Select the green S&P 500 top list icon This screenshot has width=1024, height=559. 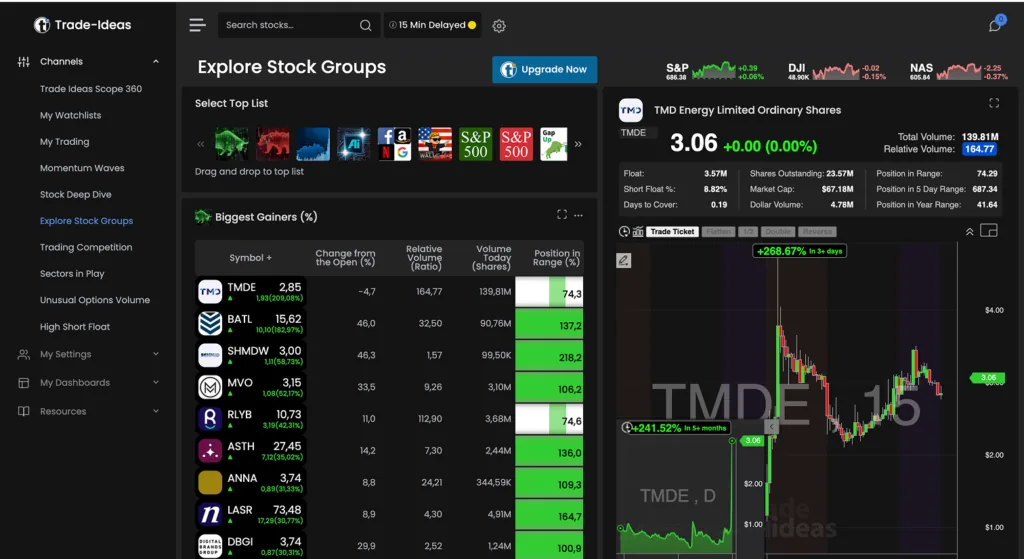tap(475, 144)
